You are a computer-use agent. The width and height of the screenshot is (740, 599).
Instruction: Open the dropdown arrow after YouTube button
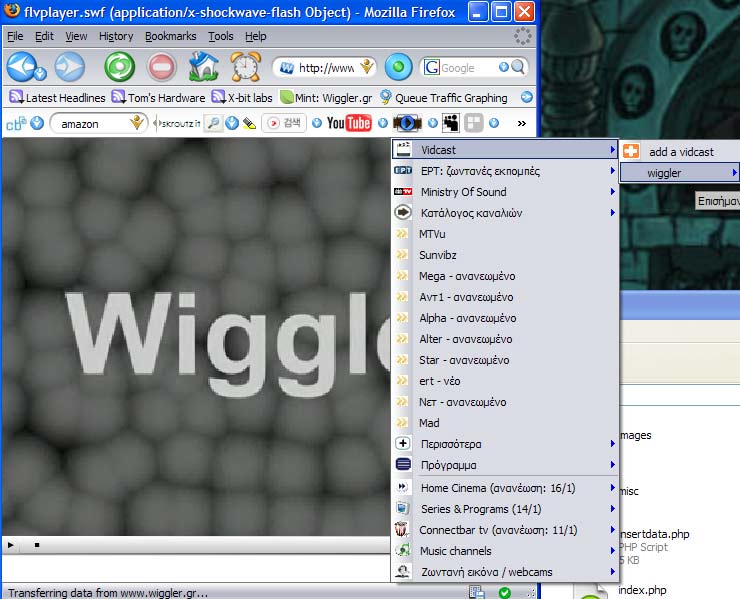383,123
